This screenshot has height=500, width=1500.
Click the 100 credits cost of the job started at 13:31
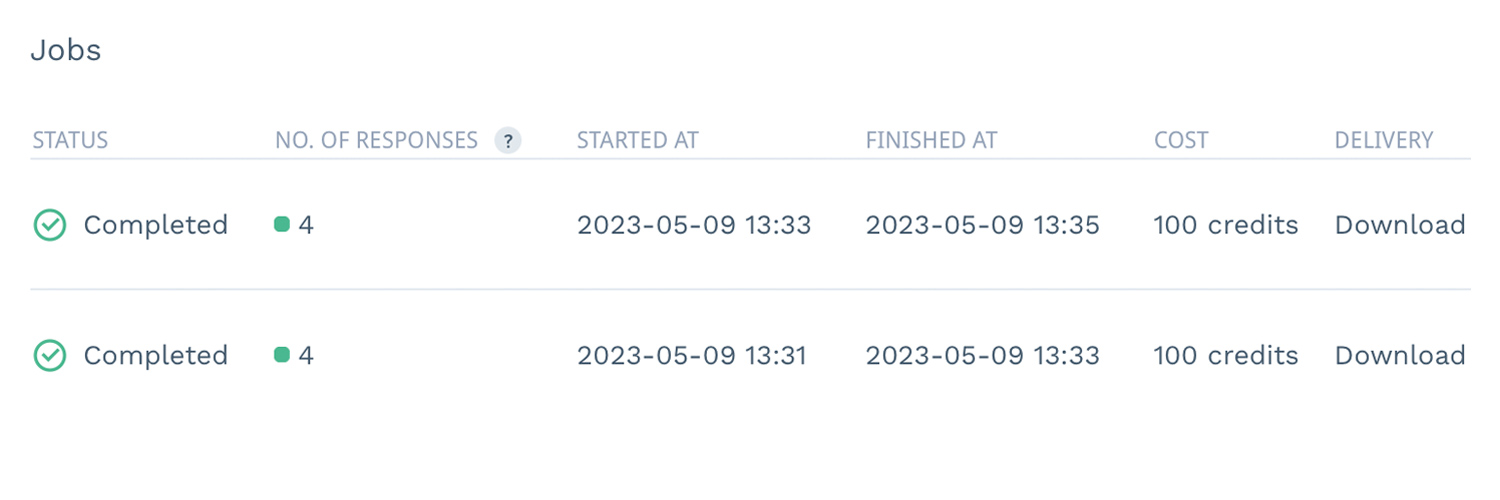1225,356
